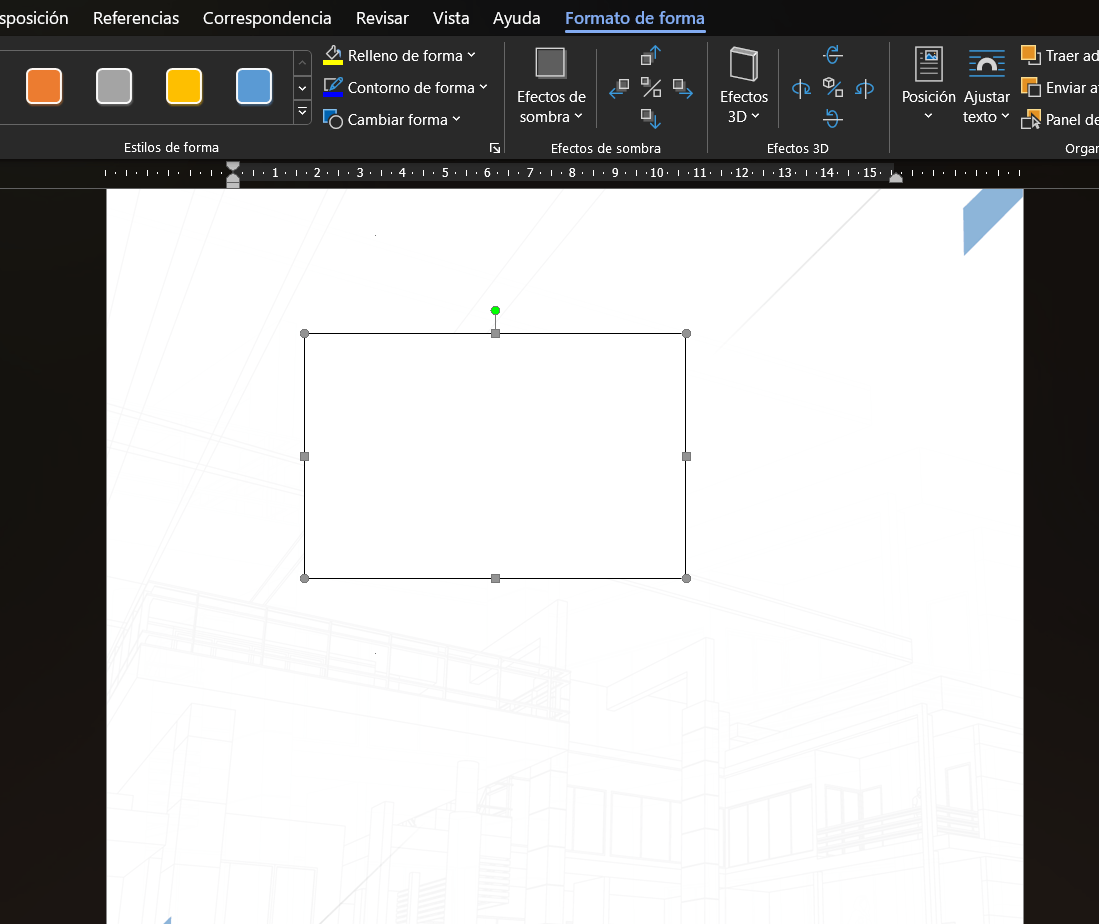Click the right indent marker on the ruler
1099x924 pixels.
896,178
